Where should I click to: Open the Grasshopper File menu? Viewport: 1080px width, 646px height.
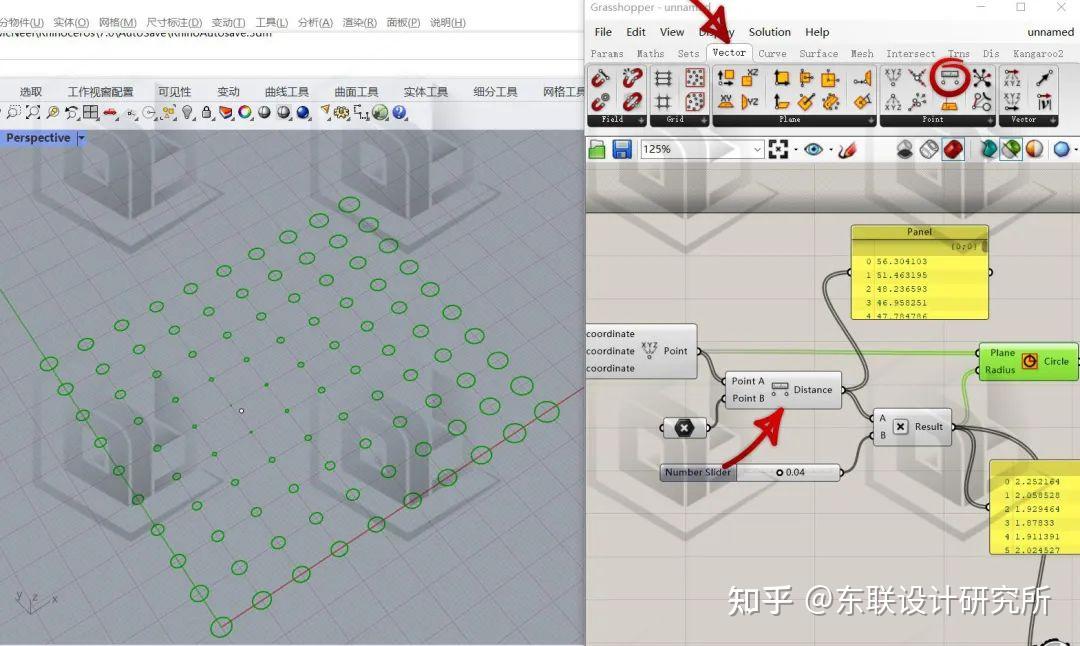603,32
